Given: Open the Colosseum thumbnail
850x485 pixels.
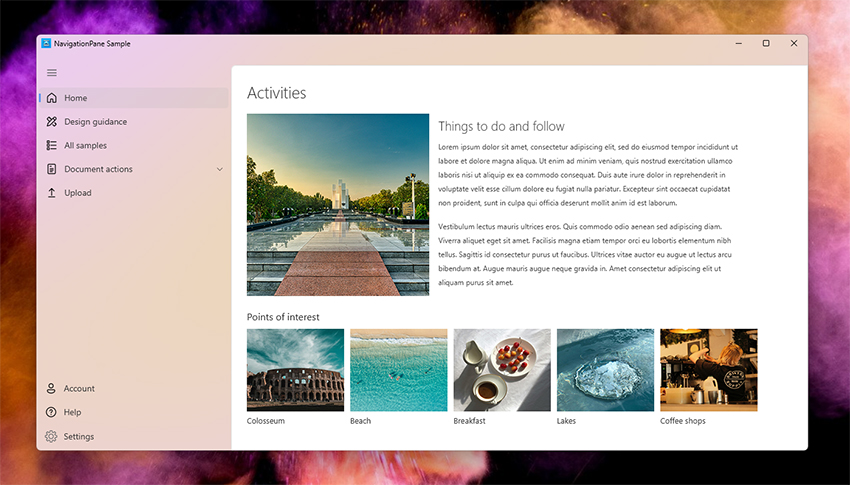Looking at the screenshot, I should 295,370.
